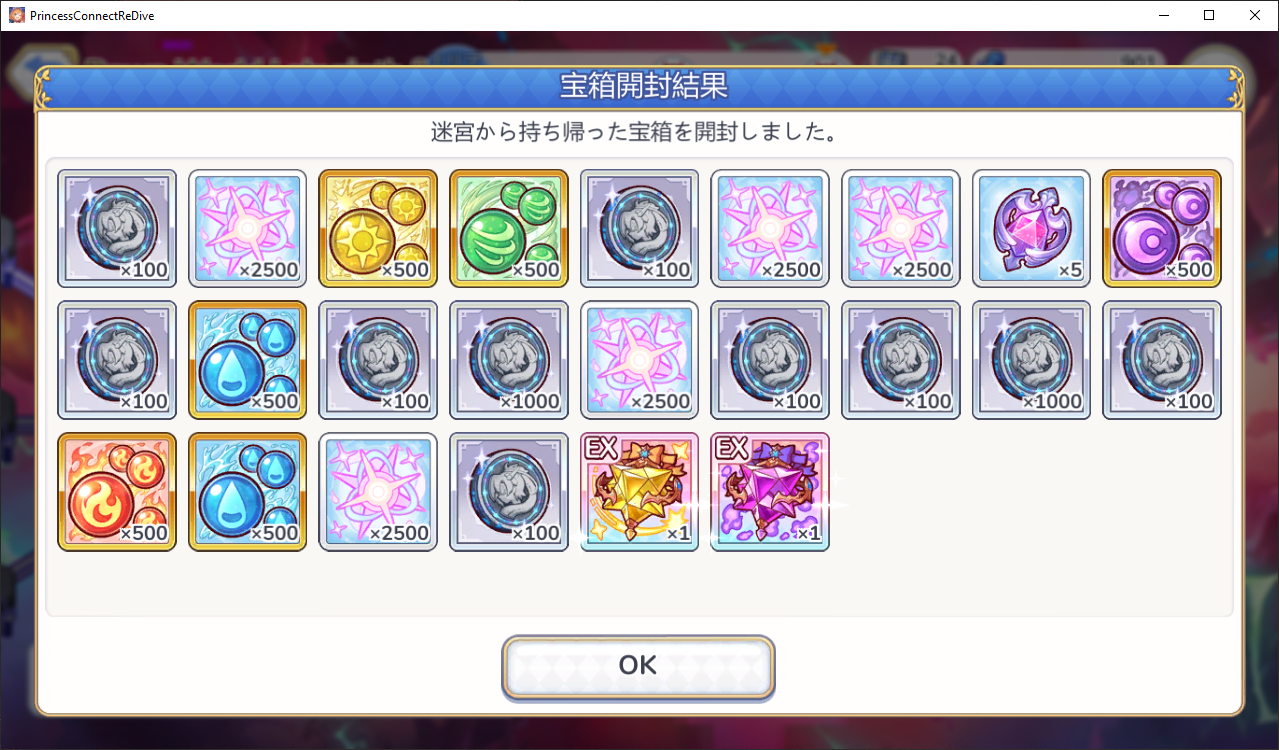Screen dimensions: 1279x750
Task: Select the green wind orb ×500 item
Action: (x=509, y=229)
